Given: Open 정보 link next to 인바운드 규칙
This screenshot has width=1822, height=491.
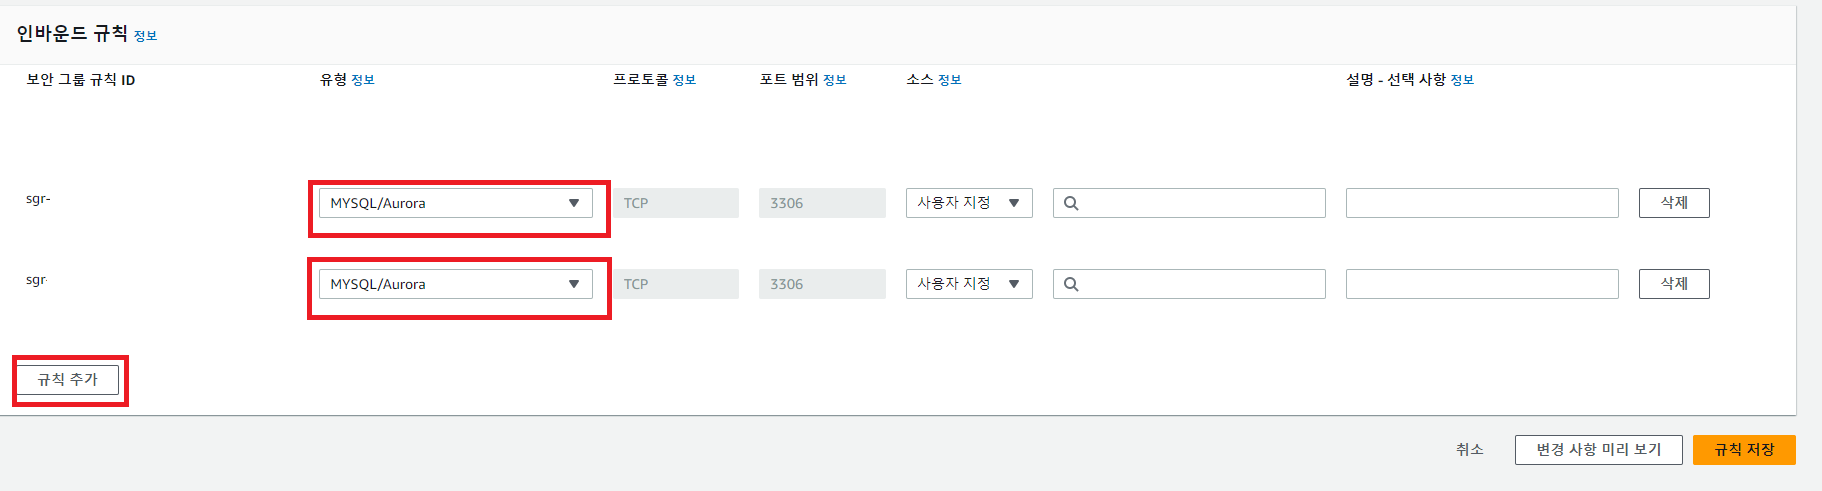Looking at the screenshot, I should (x=145, y=36).
